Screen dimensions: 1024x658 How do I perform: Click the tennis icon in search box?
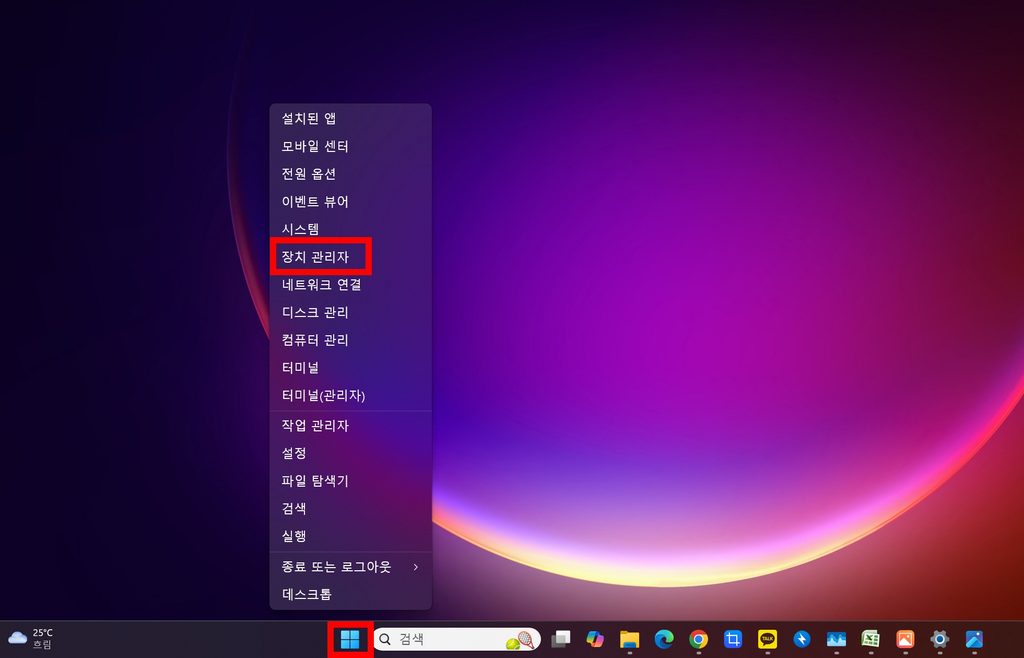520,640
